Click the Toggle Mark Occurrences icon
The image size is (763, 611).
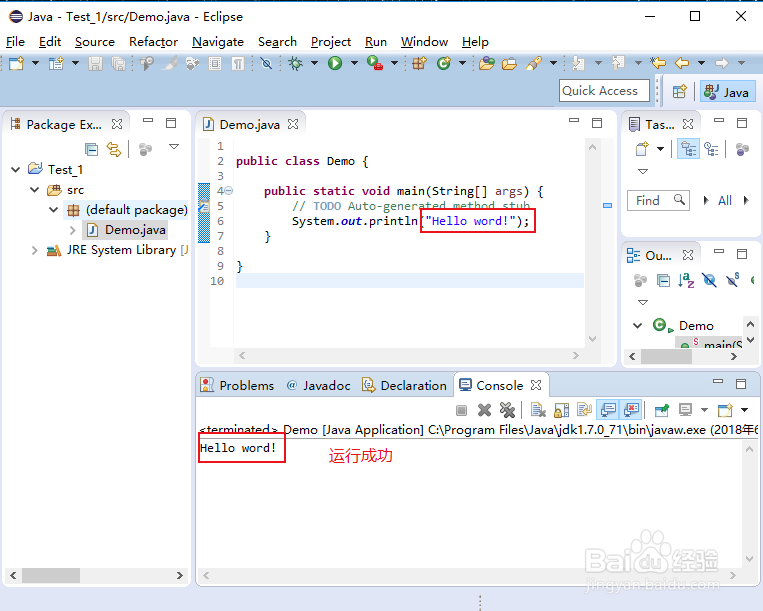coord(170,63)
